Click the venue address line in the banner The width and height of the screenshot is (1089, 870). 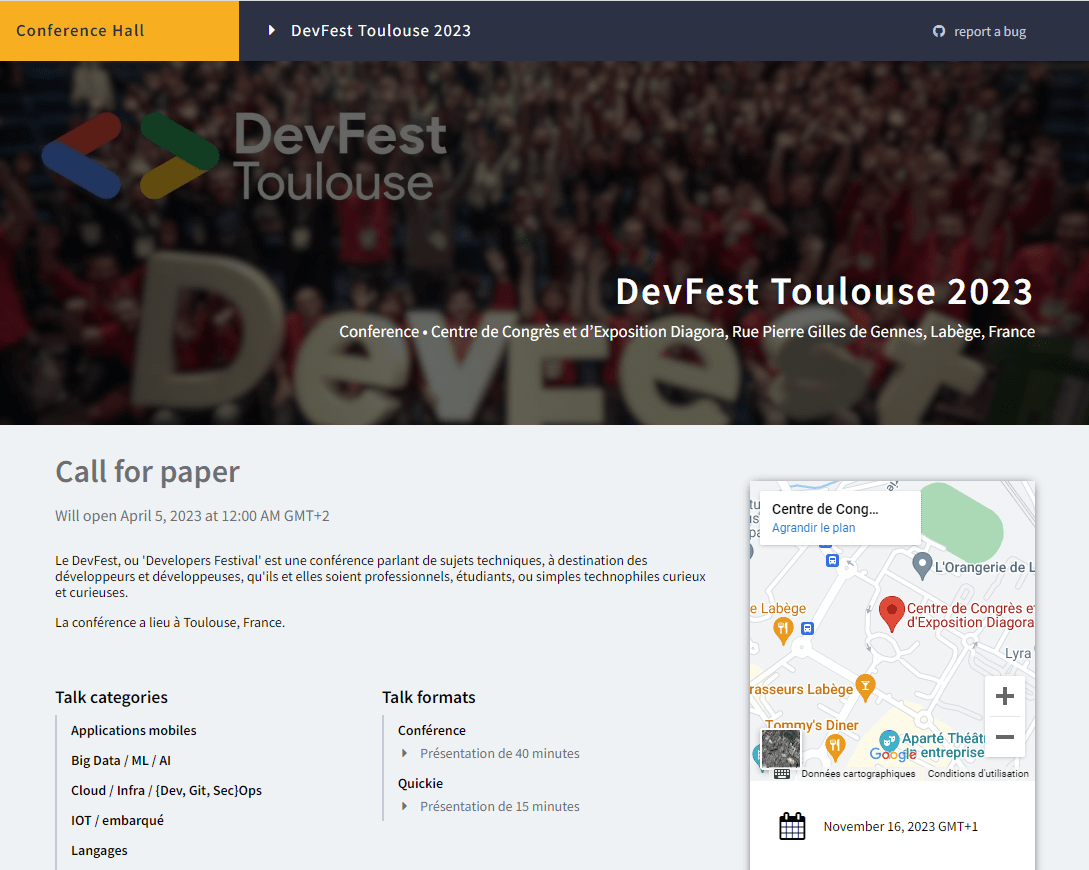pos(687,332)
